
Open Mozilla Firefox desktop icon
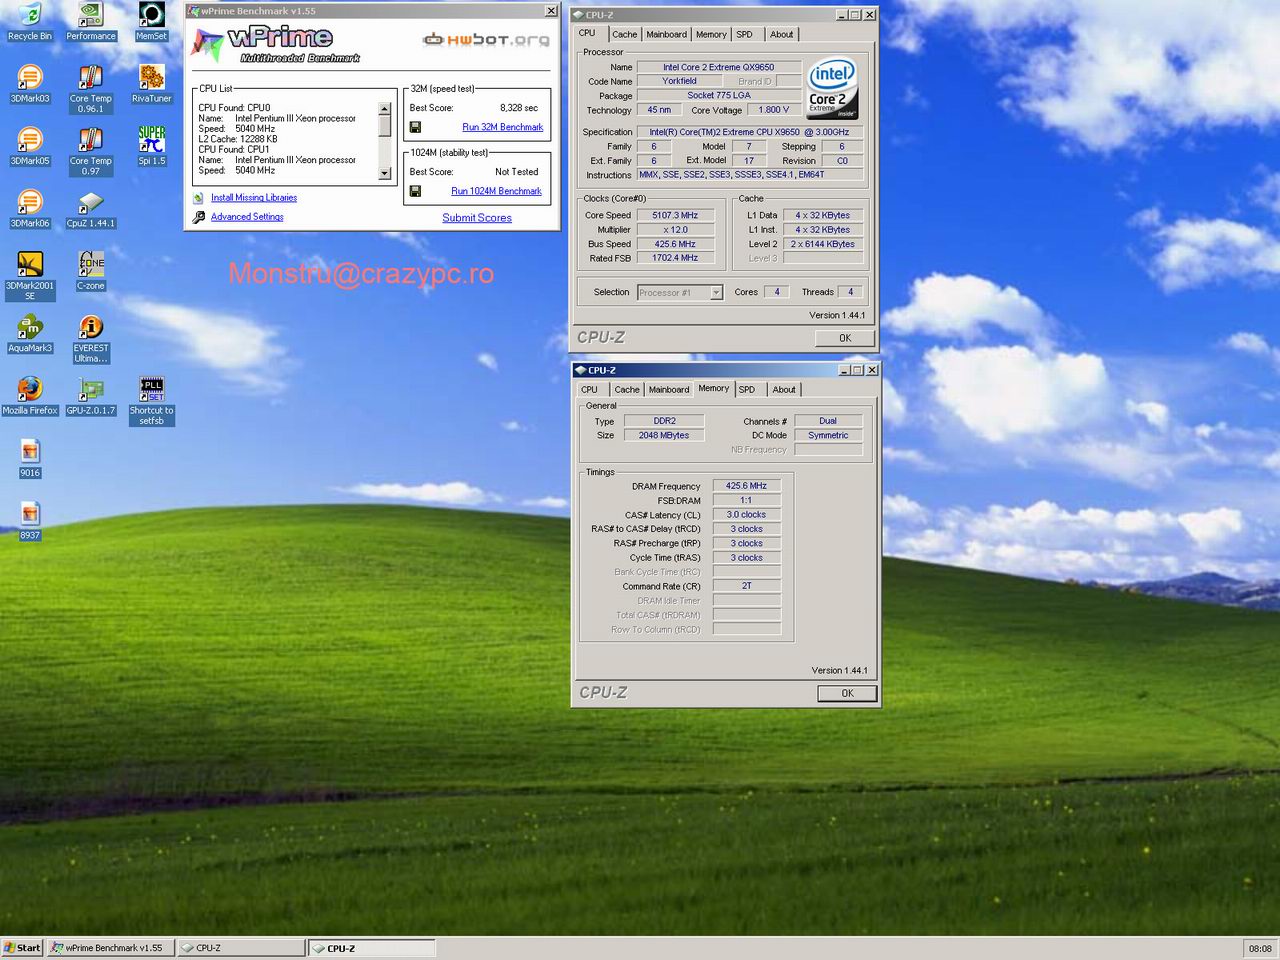[30, 396]
